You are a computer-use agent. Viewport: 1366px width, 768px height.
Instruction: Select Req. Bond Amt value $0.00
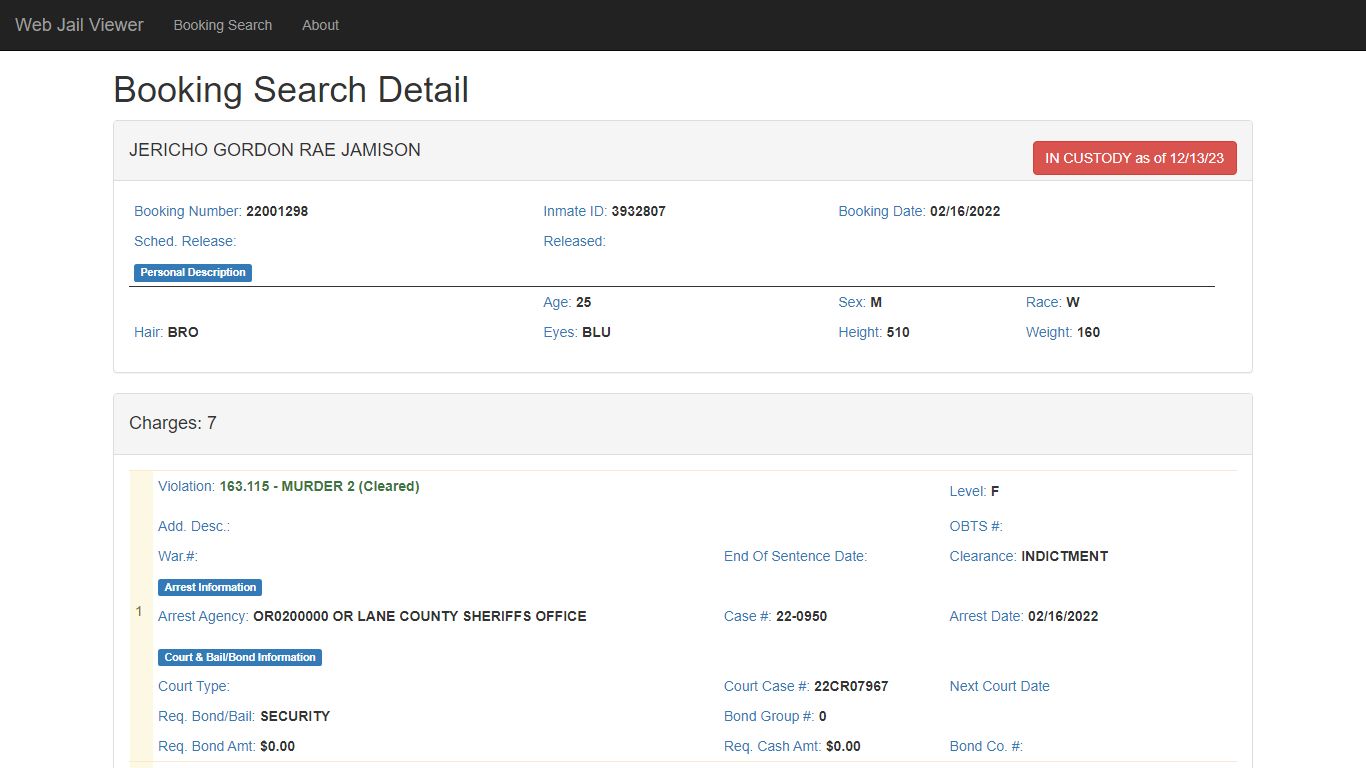[277, 746]
